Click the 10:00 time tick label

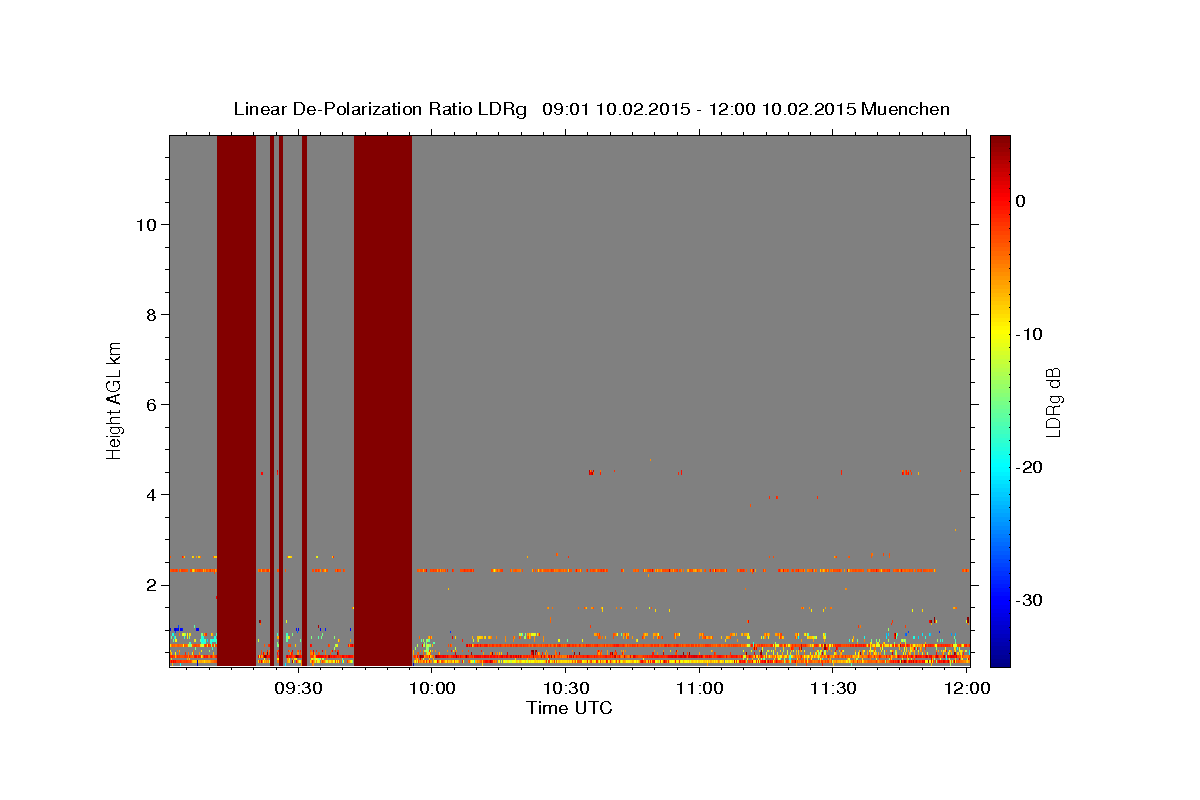[x=432, y=688]
